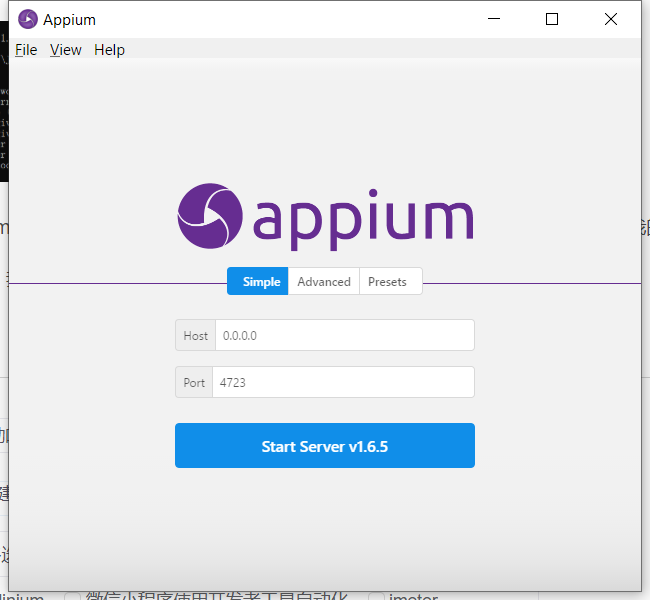The height and width of the screenshot is (600, 650).
Task: Toggle the 微信小程序 checkbox in background window
Action: (x=72, y=596)
